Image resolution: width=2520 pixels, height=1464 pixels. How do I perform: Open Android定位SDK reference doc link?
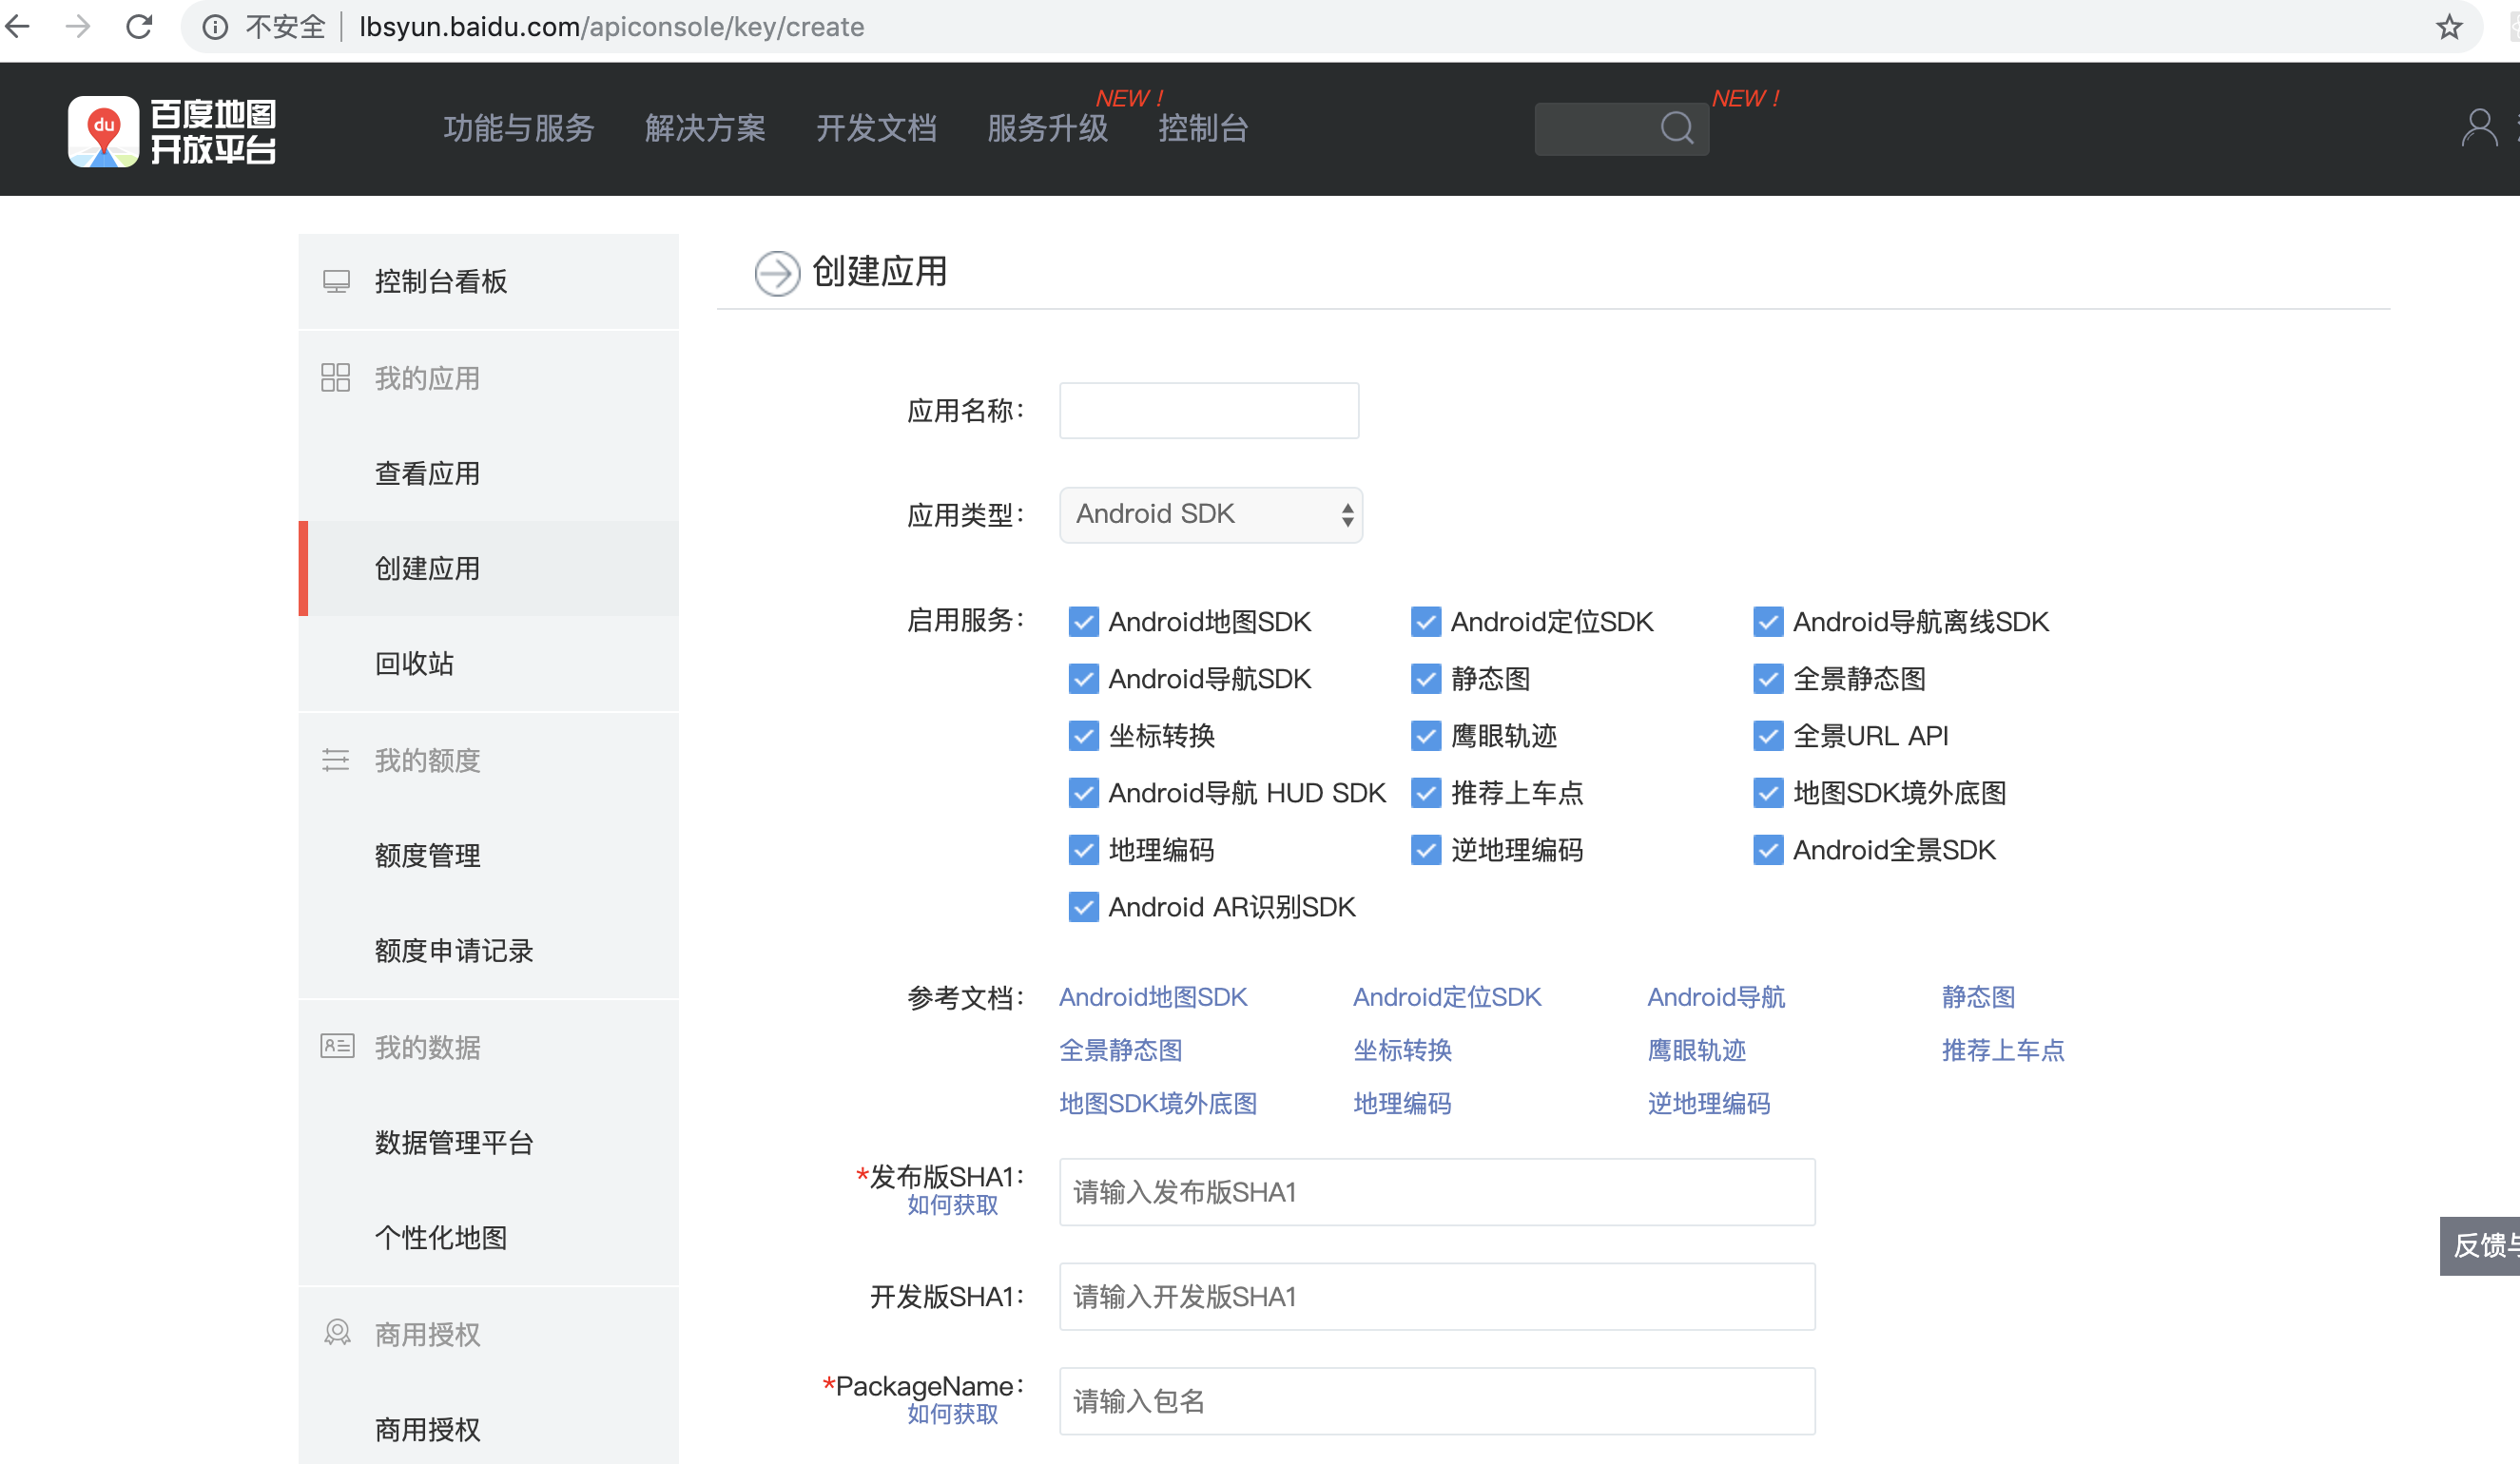point(1447,997)
